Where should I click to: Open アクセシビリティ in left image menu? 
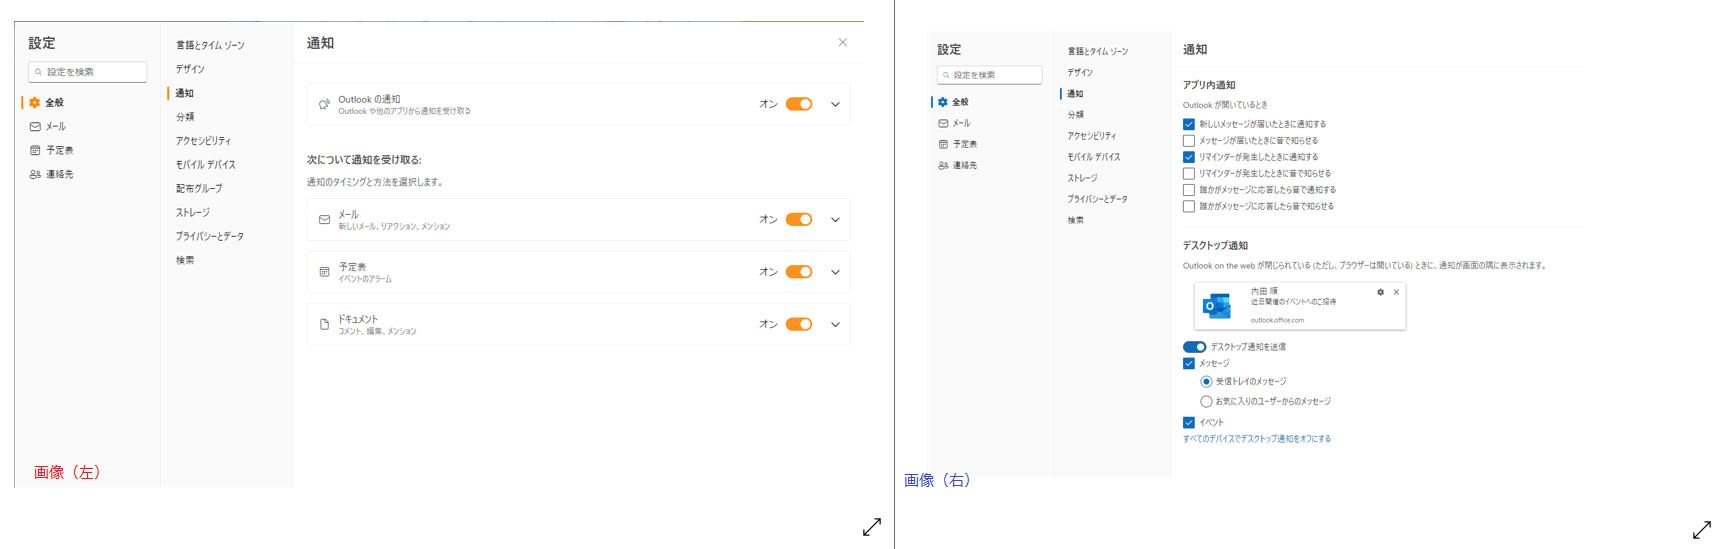click(203, 141)
